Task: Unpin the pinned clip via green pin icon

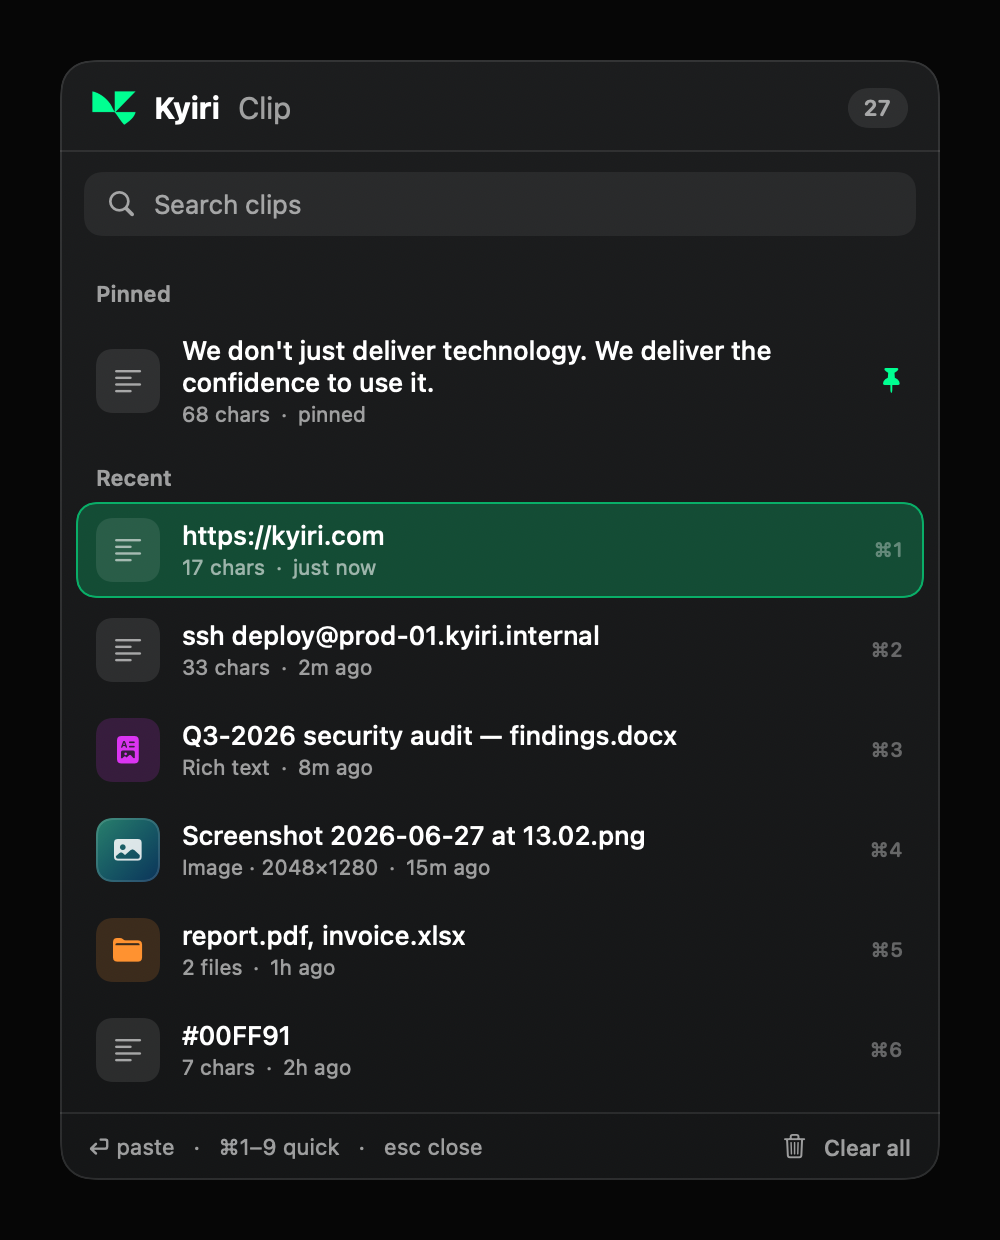Action: coord(891,380)
